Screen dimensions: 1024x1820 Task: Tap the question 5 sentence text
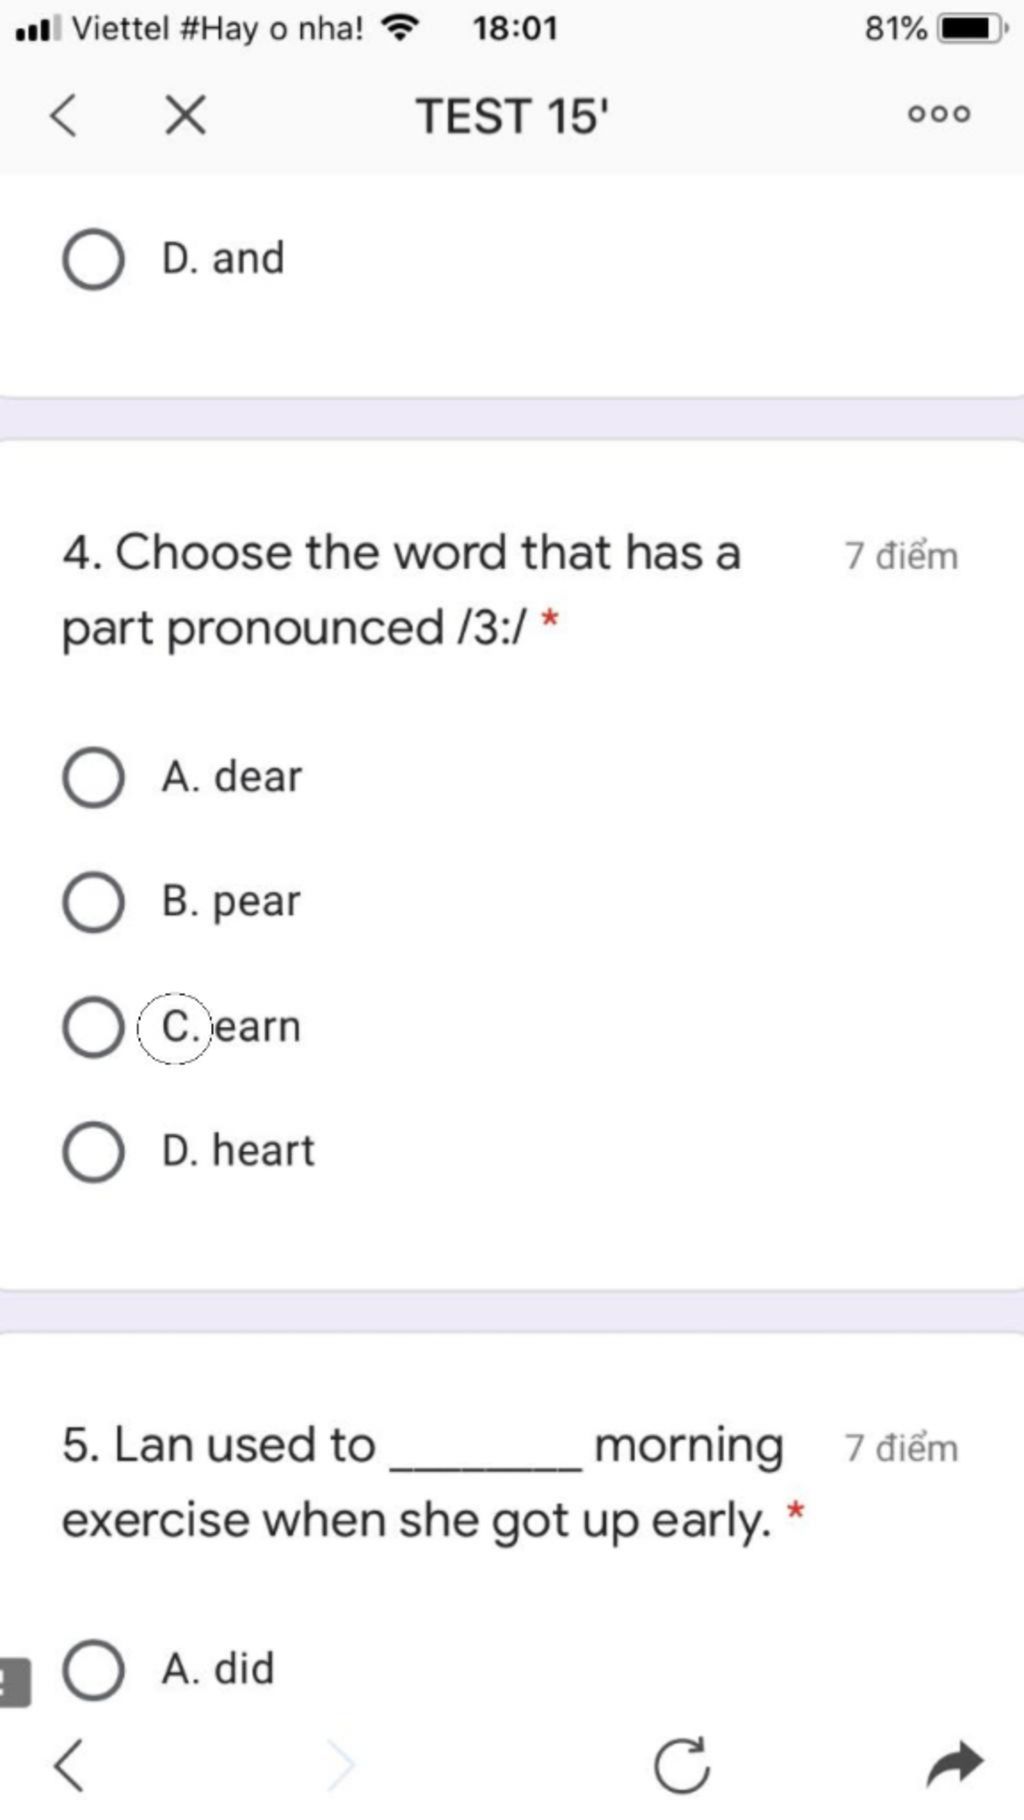(423, 1483)
